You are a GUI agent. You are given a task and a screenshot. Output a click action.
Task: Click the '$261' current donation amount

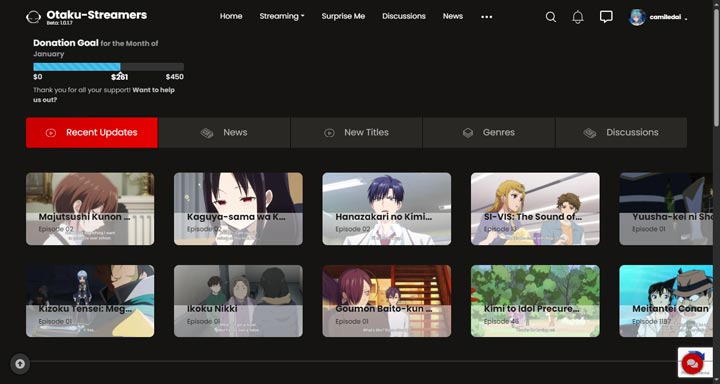coord(119,77)
